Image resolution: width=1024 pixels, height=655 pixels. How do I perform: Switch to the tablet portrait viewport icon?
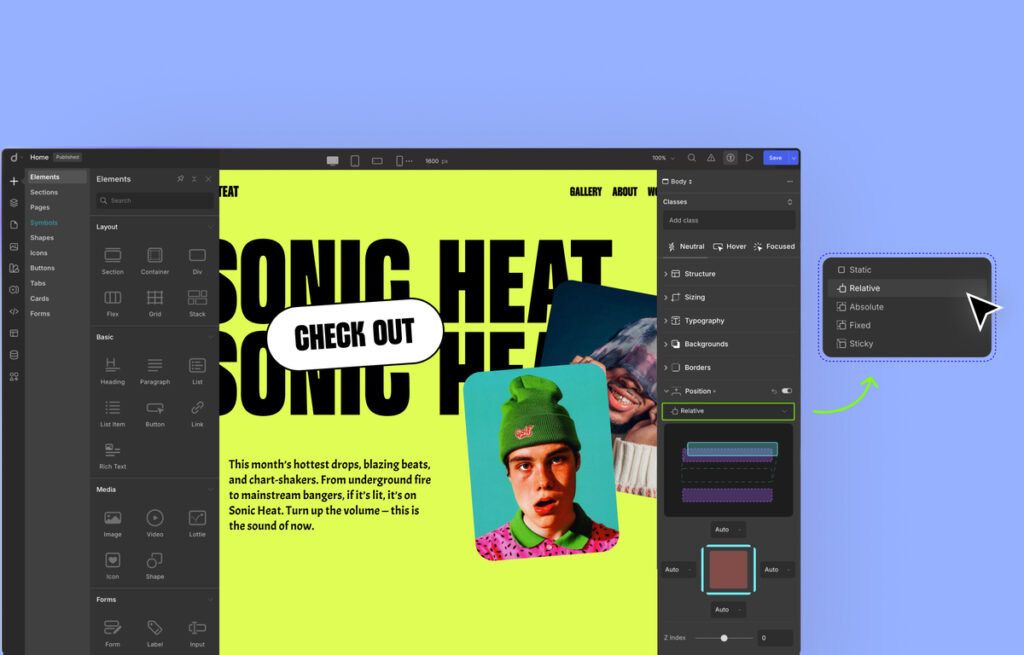pos(355,160)
